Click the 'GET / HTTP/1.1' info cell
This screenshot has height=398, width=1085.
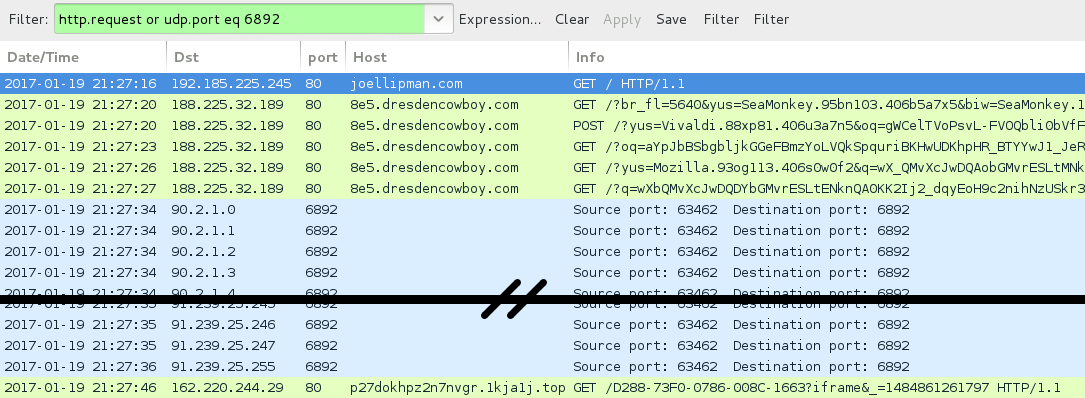(628, 84)
